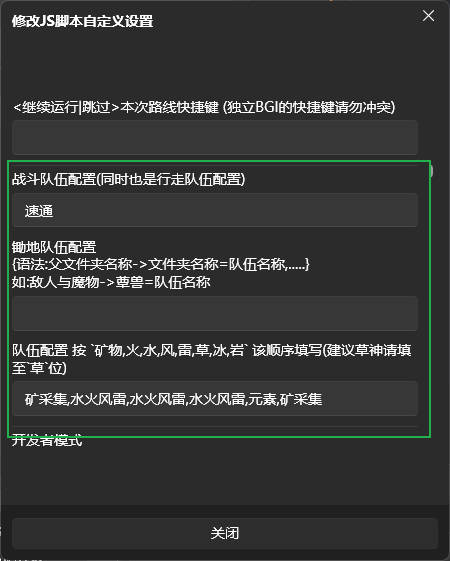Place cursor on the 元素 entry in team list
The image size is (450, 561).
pos(262,399)
